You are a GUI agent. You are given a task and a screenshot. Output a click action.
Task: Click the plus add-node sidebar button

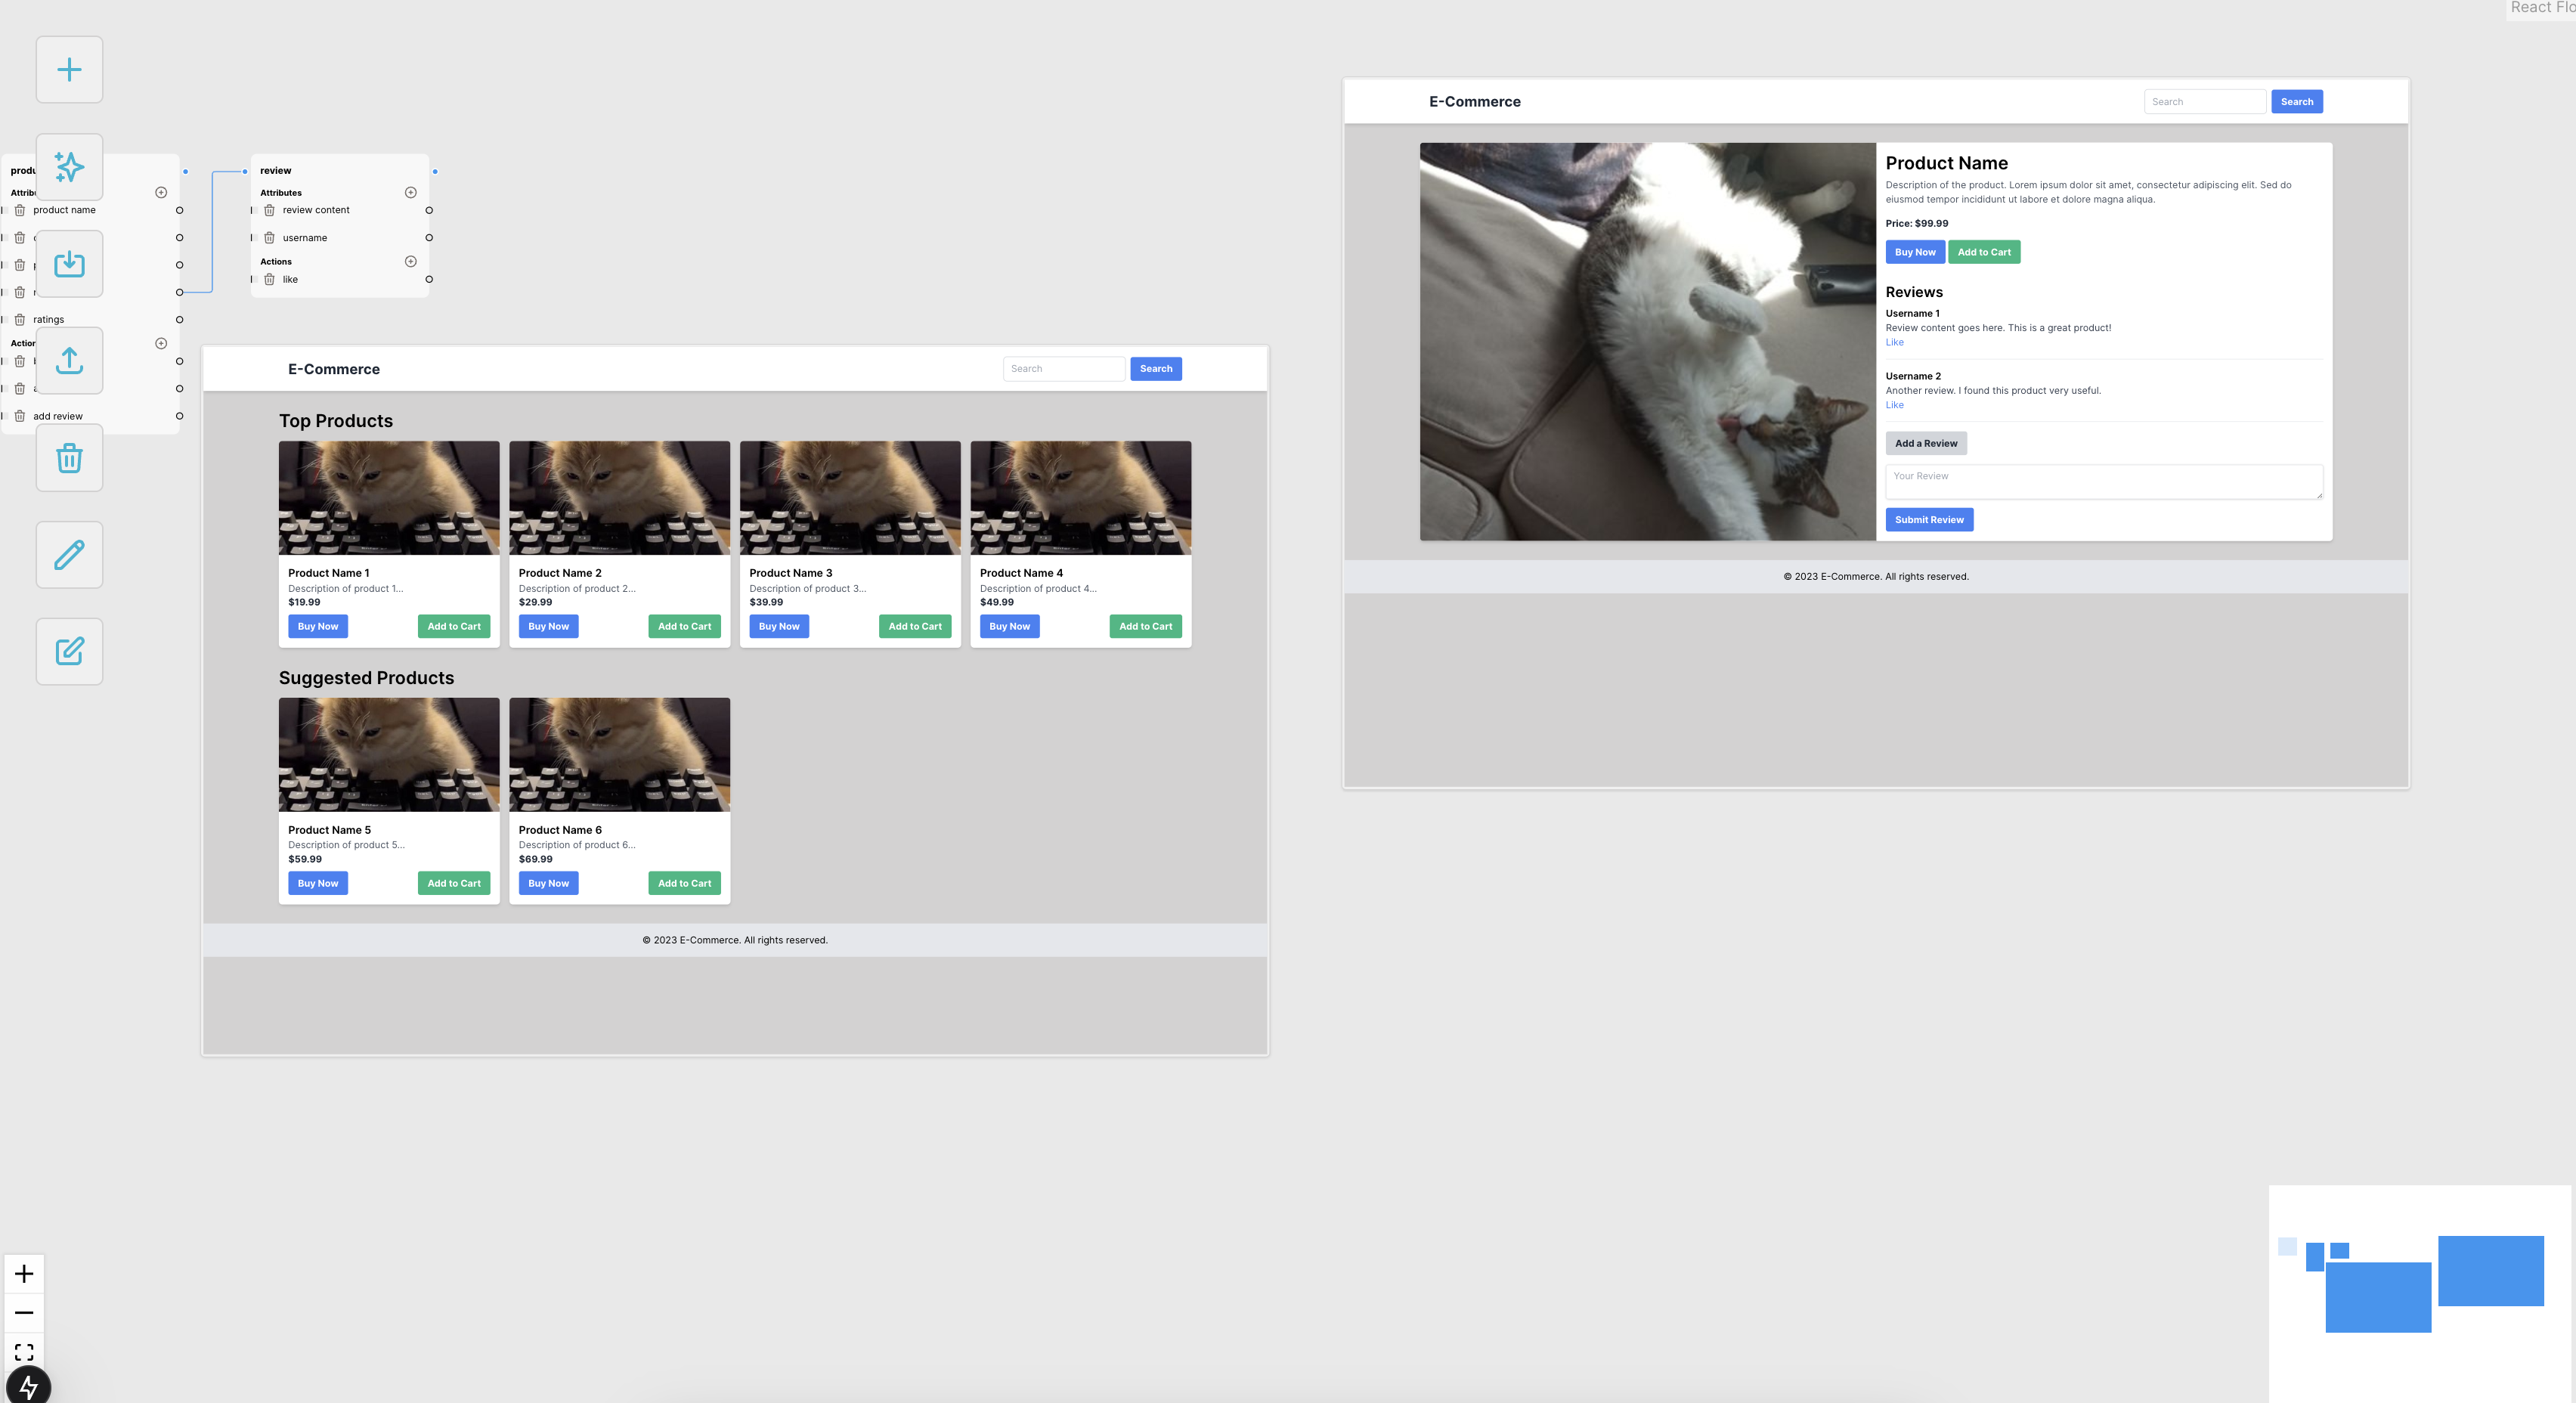tap(69, 70)
